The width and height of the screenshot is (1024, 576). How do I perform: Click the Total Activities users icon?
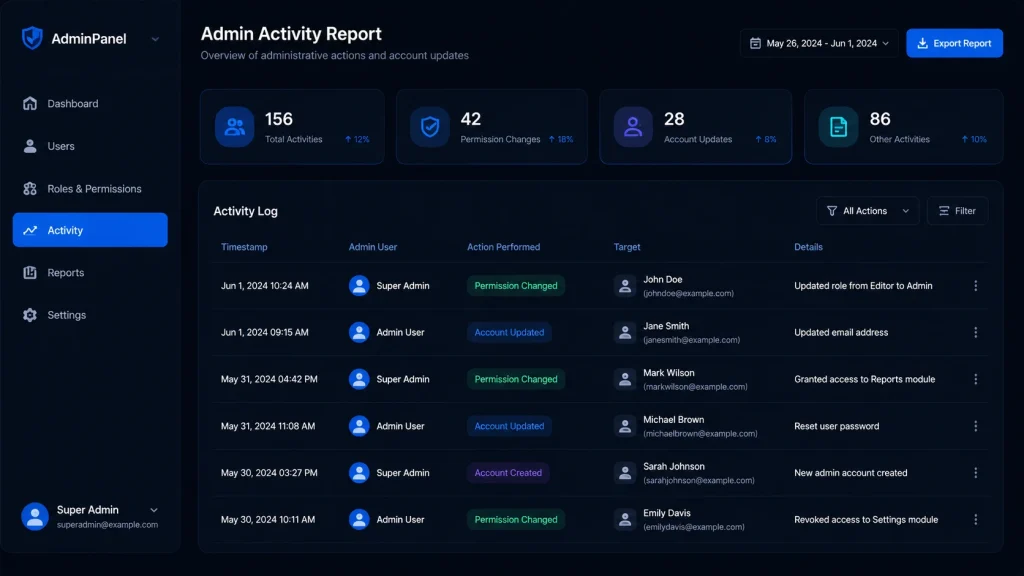pyautogui.click(x=234, y=127)
